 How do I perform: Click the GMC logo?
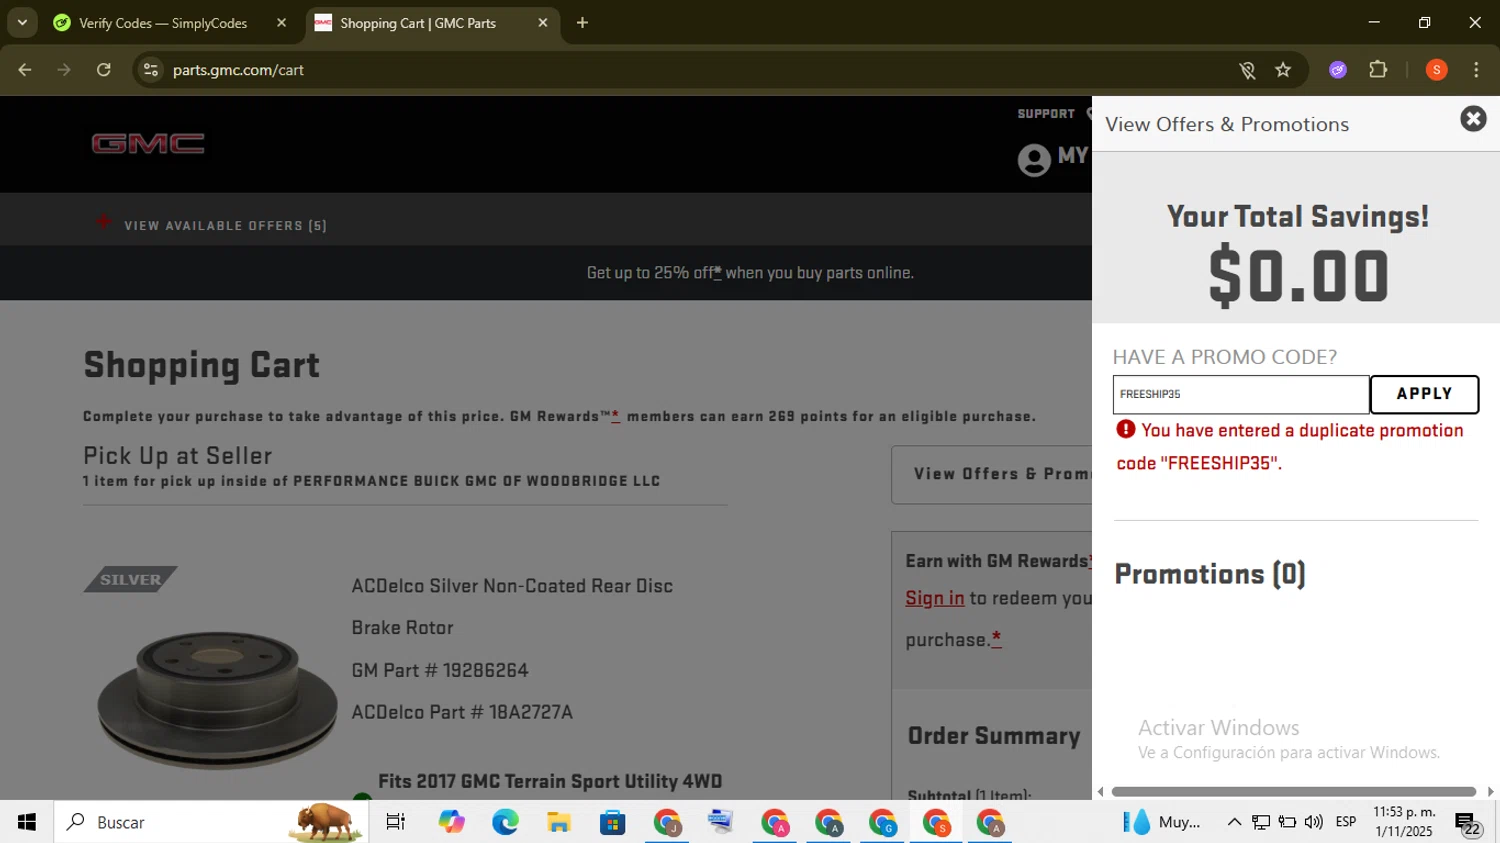tap(148, 144)
